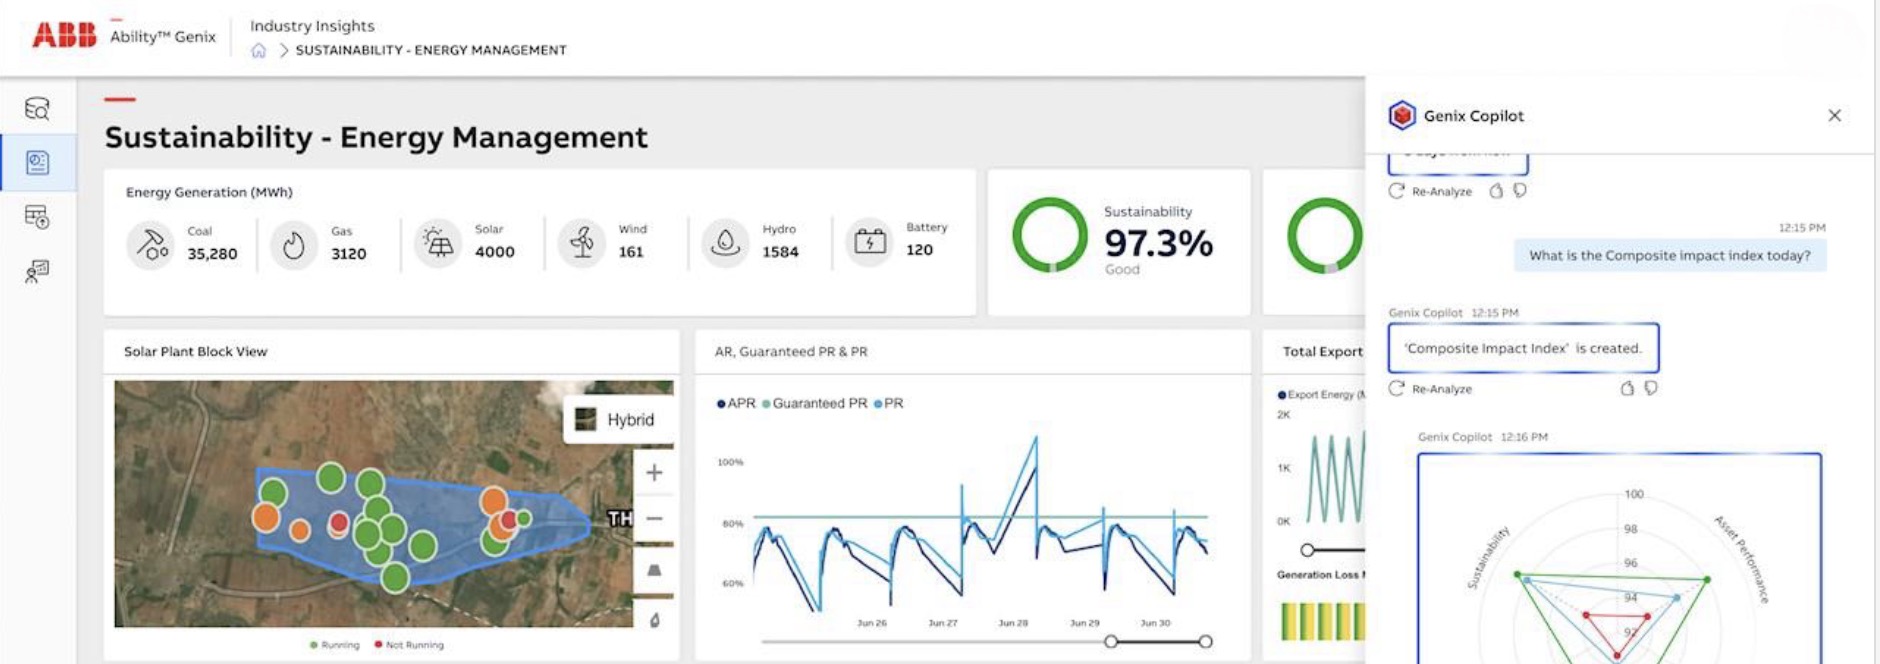Image resolution: width=1880 pixels, height=664 pixels.
Task: Click the Total Export chart range slider handle
Action: (x=1307, y=550)
